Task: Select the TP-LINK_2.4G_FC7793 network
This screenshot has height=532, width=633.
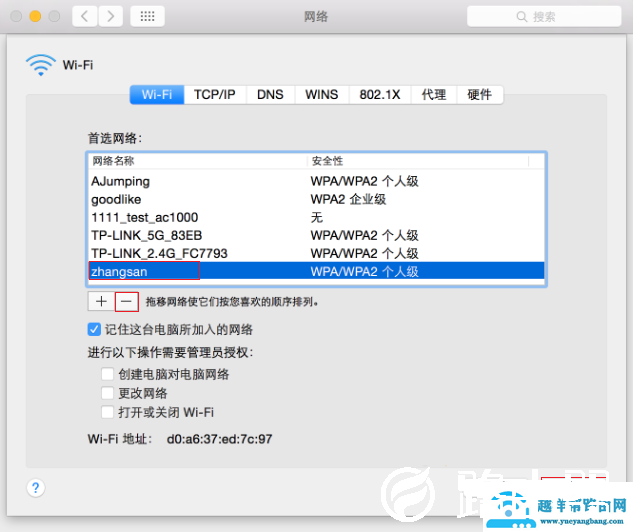Action: 316,253
